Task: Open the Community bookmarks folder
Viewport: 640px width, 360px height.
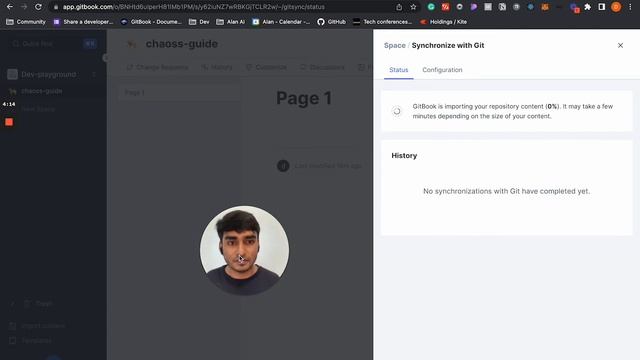Action: [x=26, y=22]
